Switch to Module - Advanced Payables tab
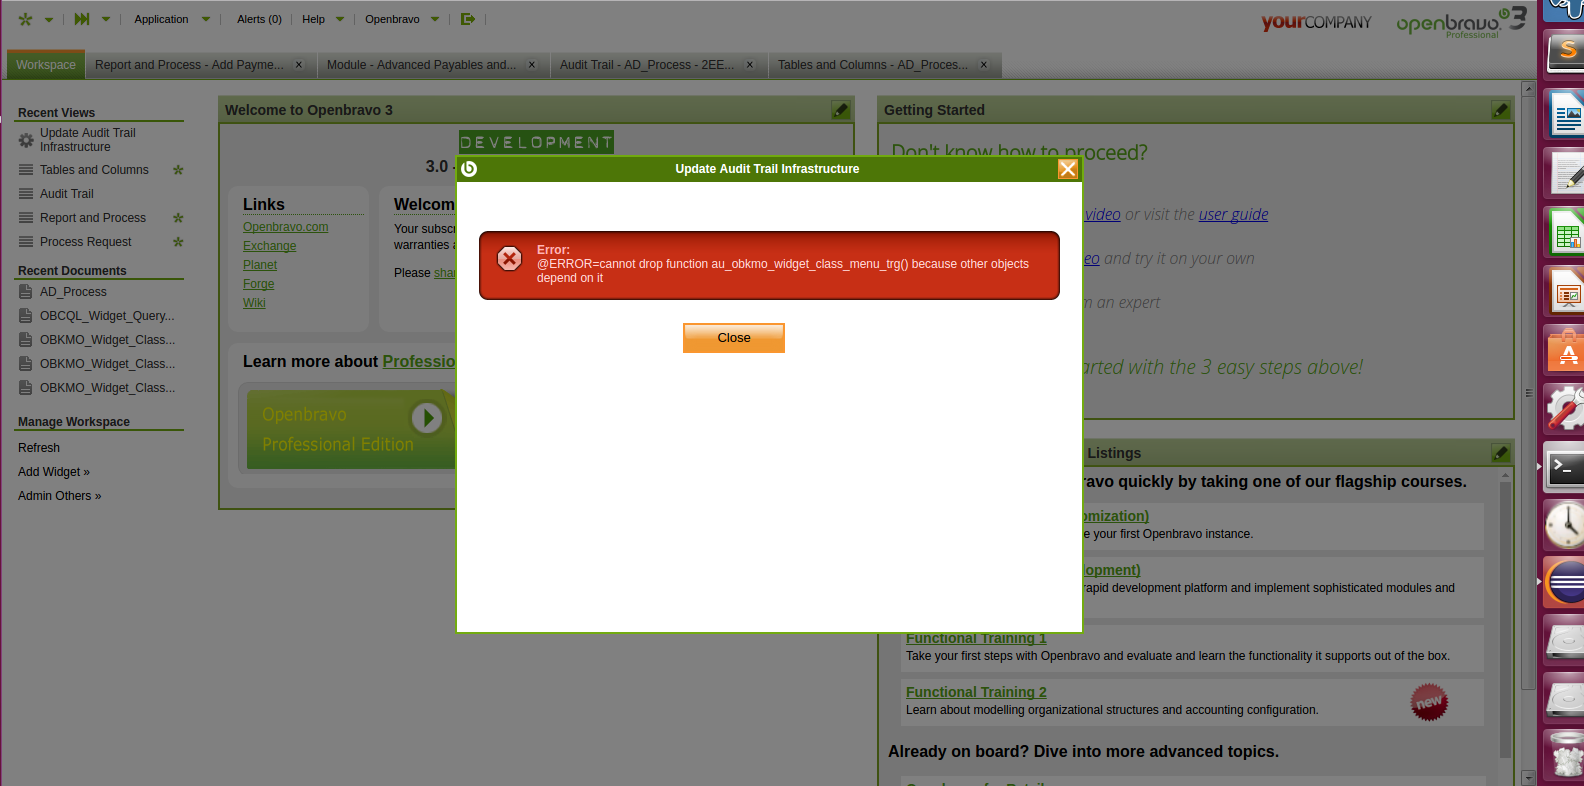The image size is (1584, 786). tap(421, 65)
